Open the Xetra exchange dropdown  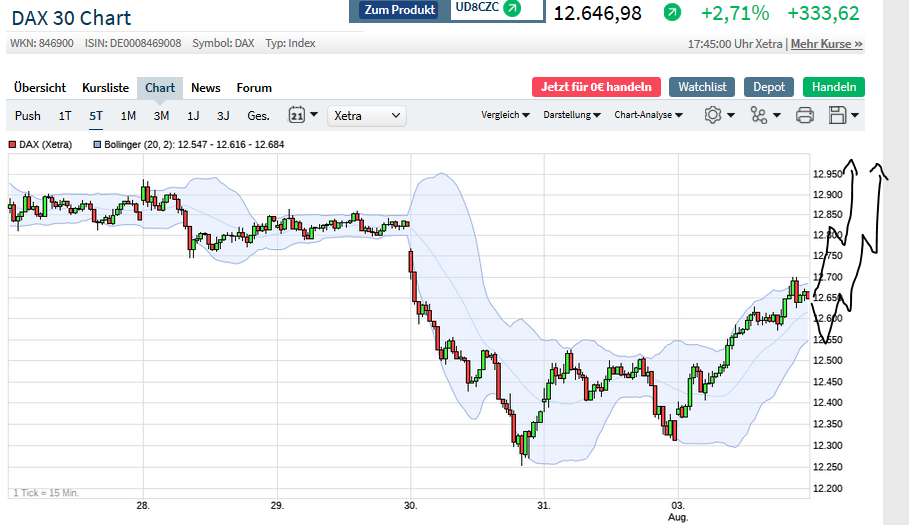click(x=367, y=116)
